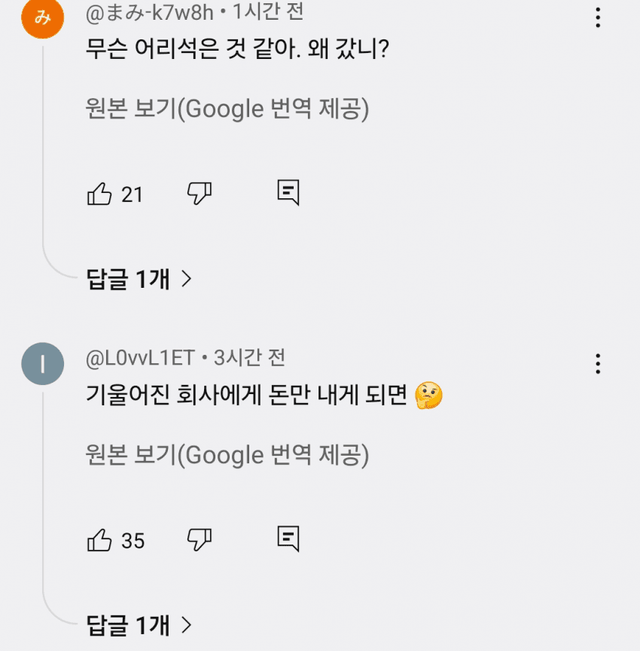Click 원본 보기 under the @まみ-k7w8h comment
This screenshot has height=651, width=640.
click(x=227, y=108)
